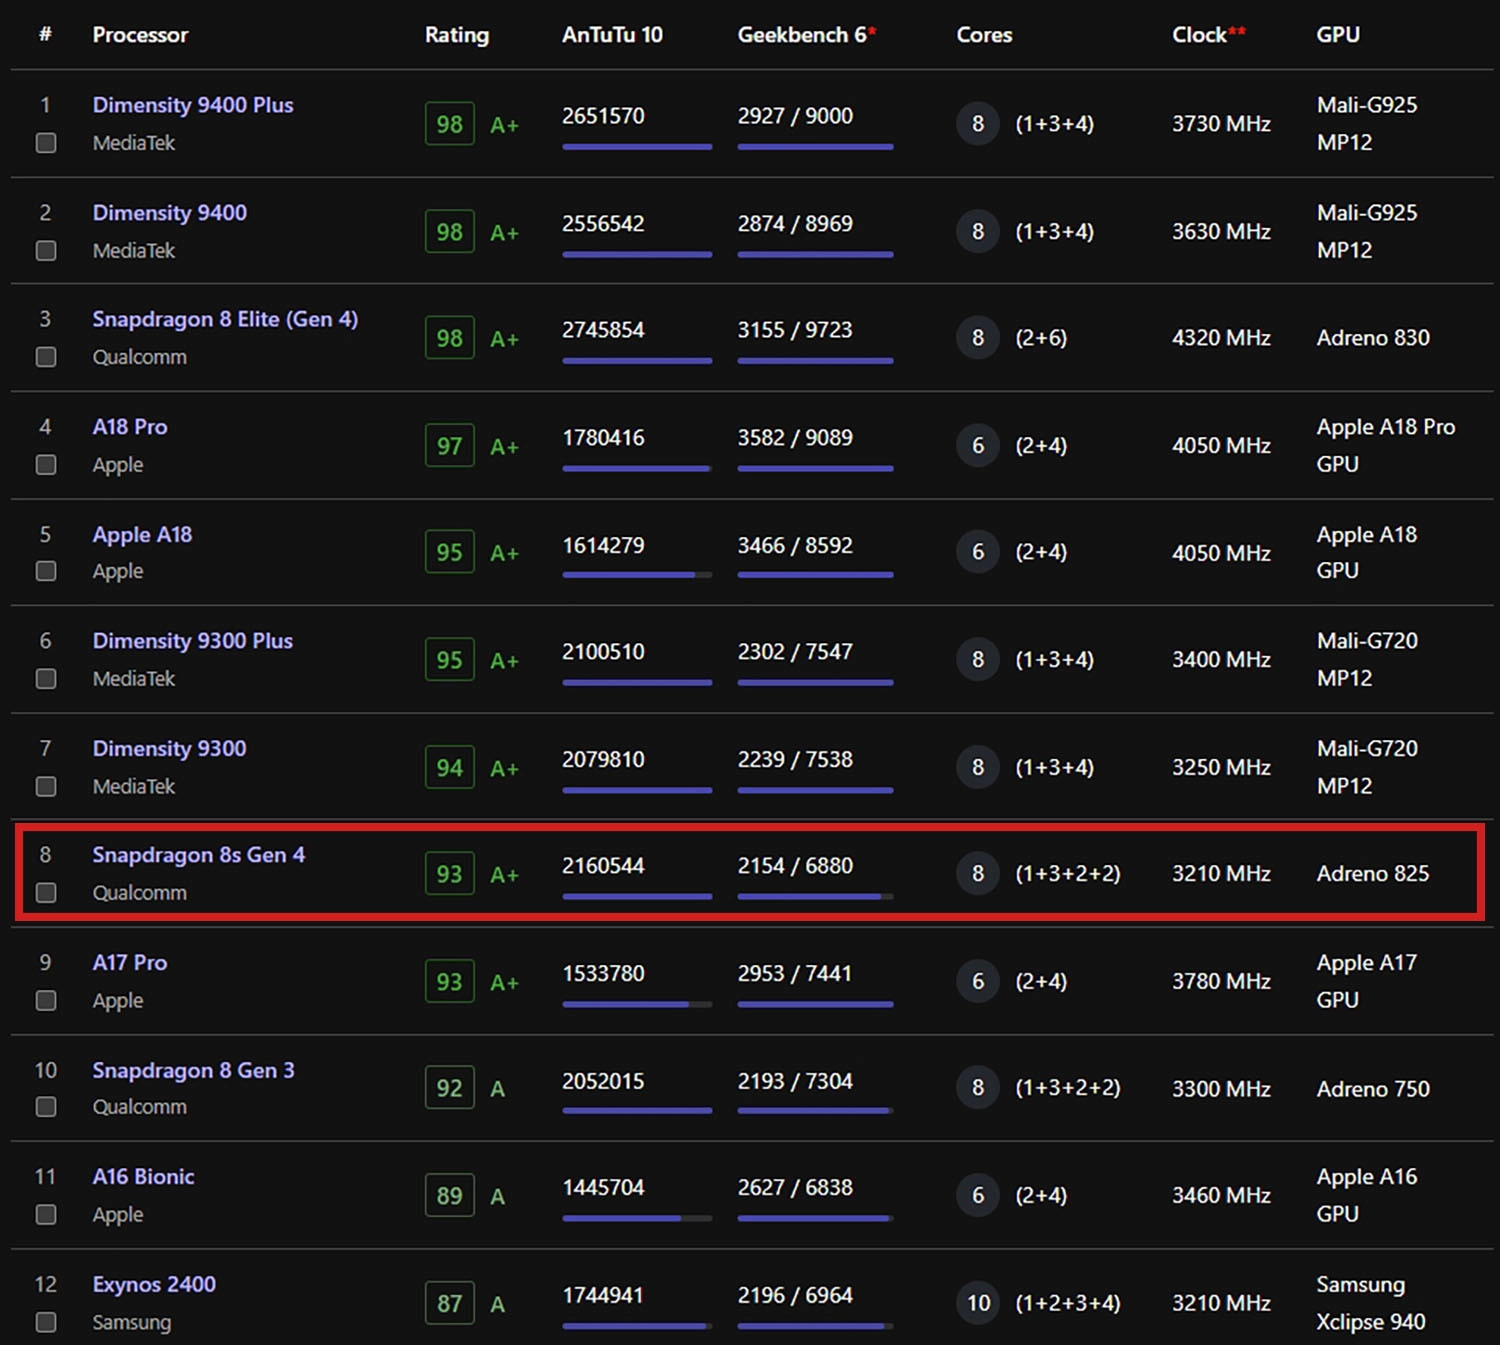
Task: Go to the A17 Pro processor link
Action: [x=130, y=963]
